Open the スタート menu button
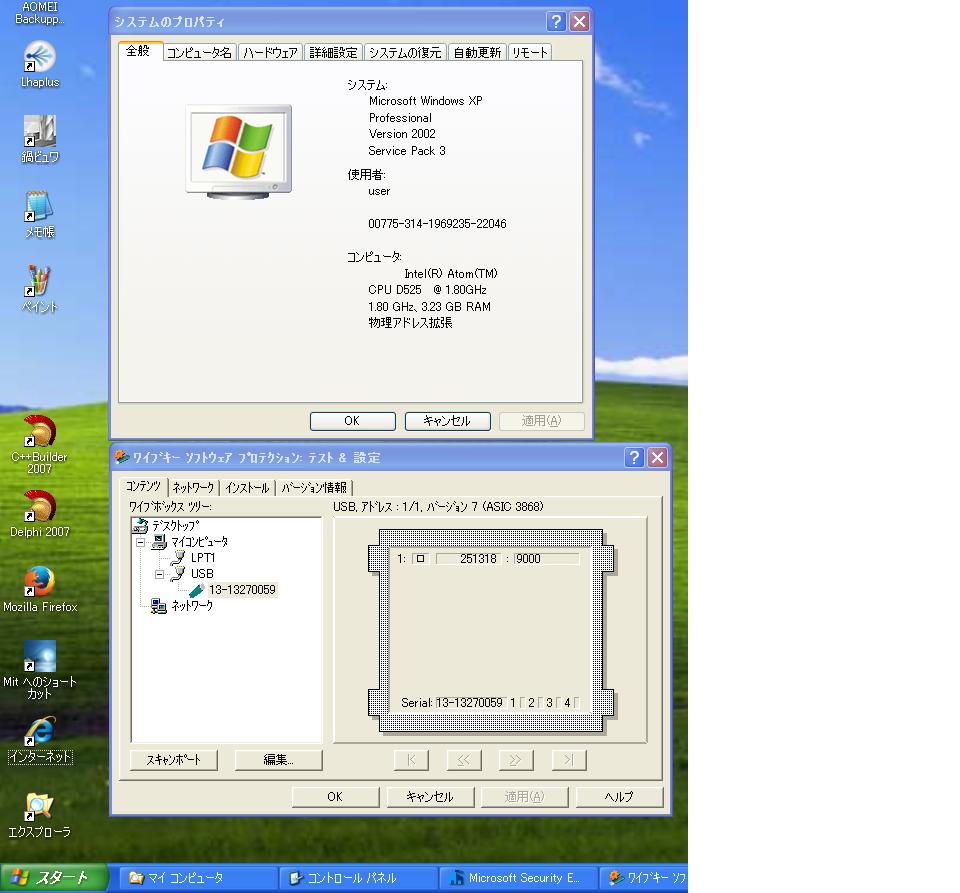 54,878
